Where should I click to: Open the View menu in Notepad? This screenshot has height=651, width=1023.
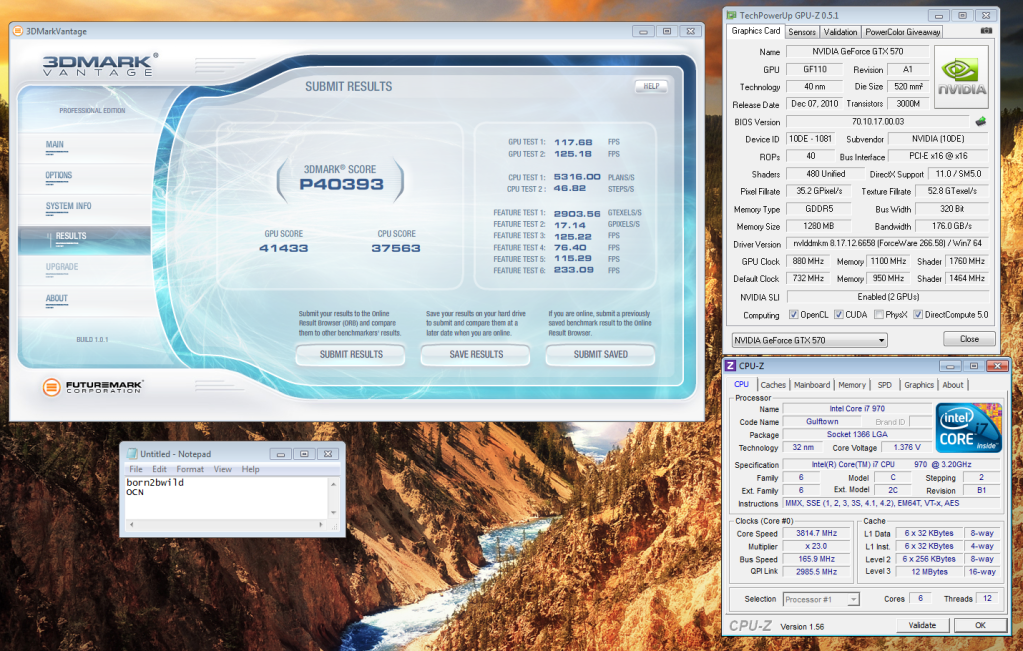tap(222, 469)
